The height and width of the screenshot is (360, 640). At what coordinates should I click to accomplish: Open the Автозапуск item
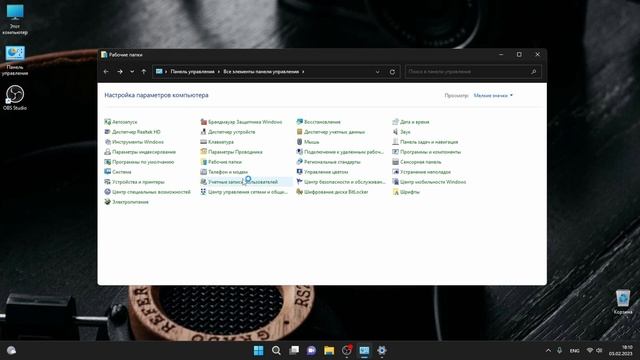click(121, 122)
